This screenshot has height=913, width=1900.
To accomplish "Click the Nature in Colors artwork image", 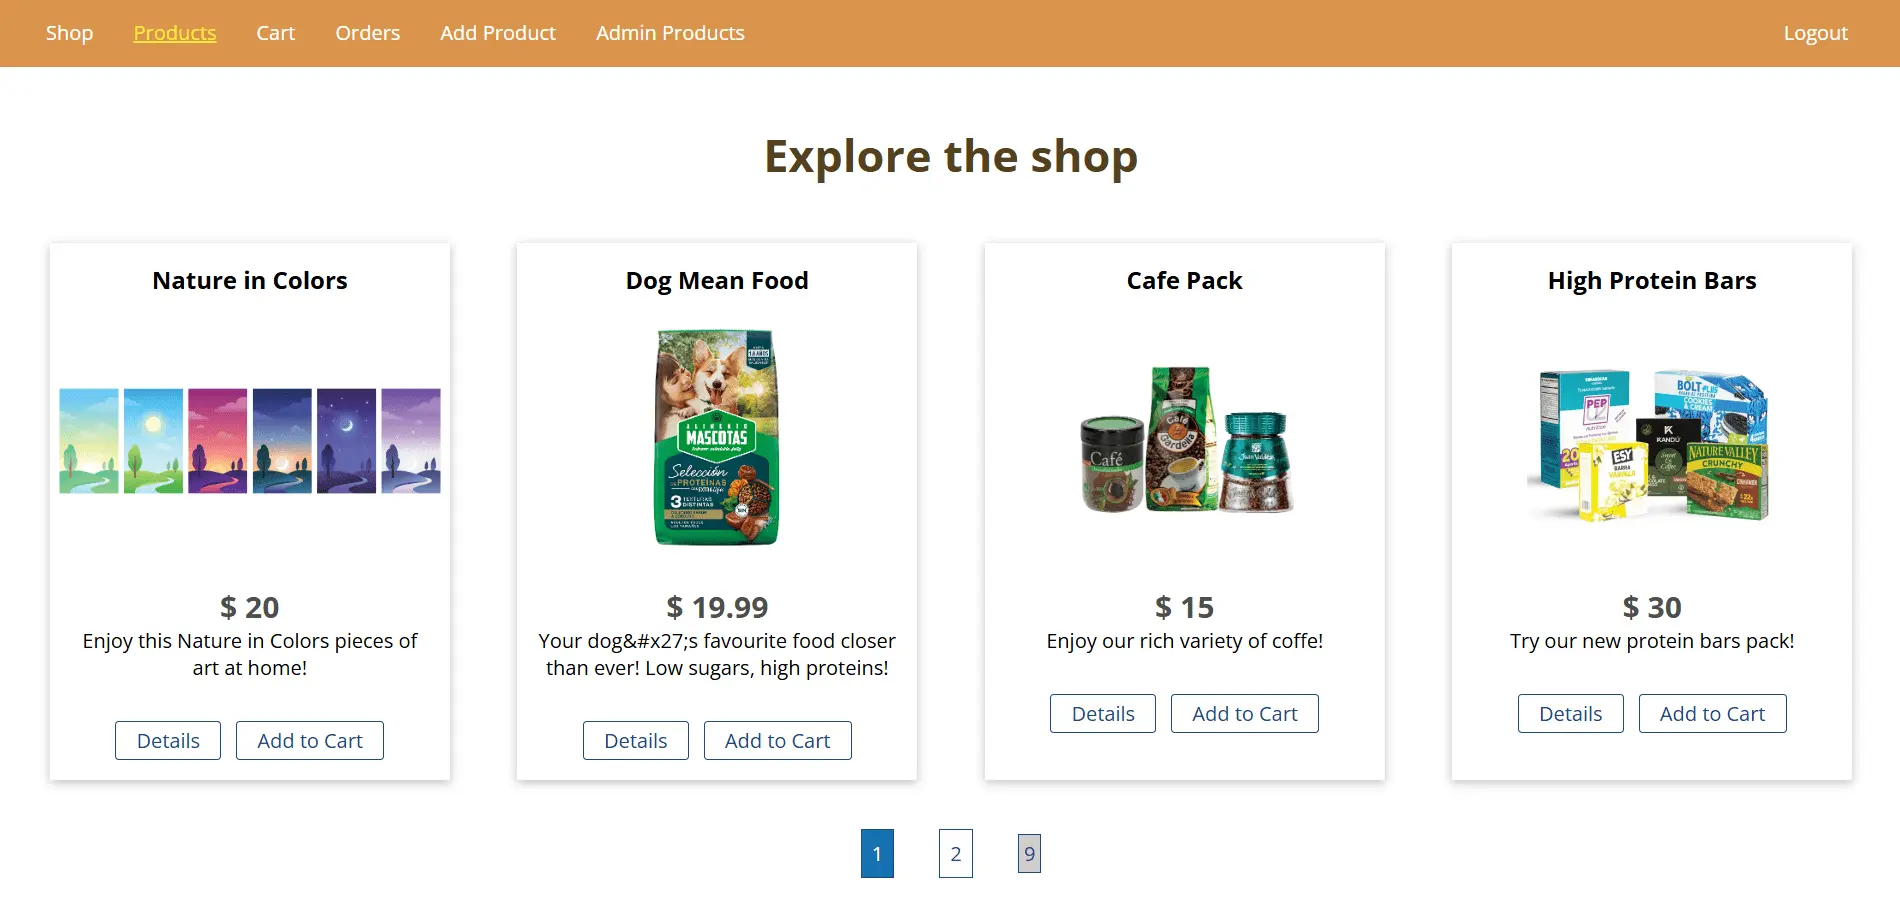I will click(x=250, y=441).
